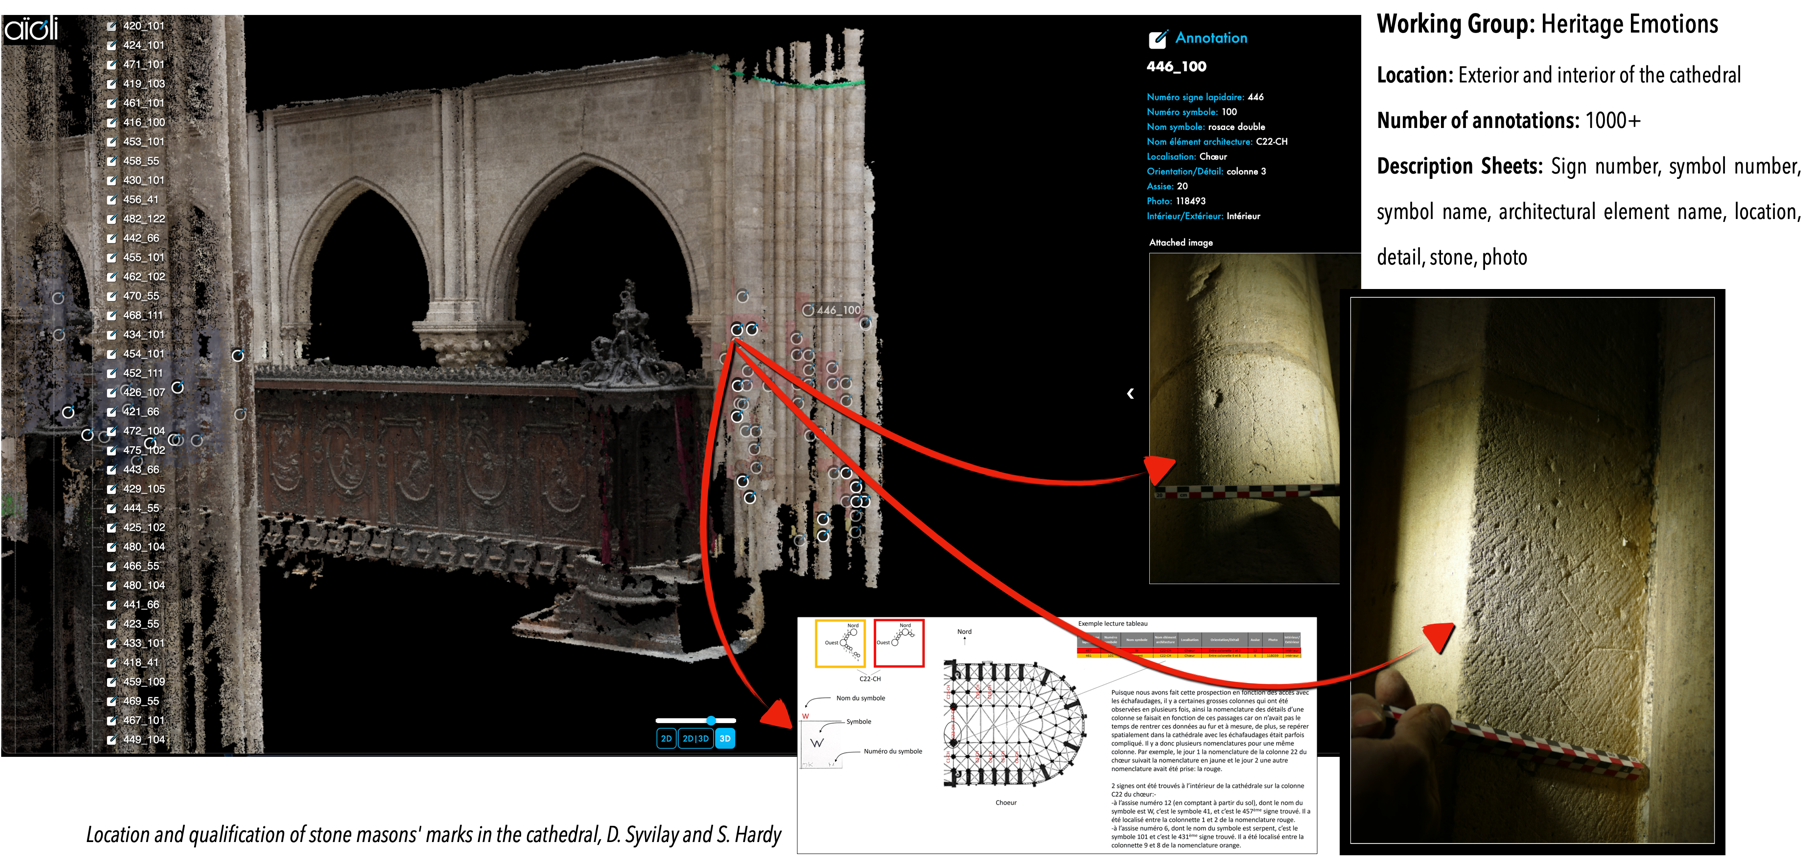Viewport: 1806px width, 856px height.
Task: Click the Annotation header edit icon
Action: coord(1157,39)
